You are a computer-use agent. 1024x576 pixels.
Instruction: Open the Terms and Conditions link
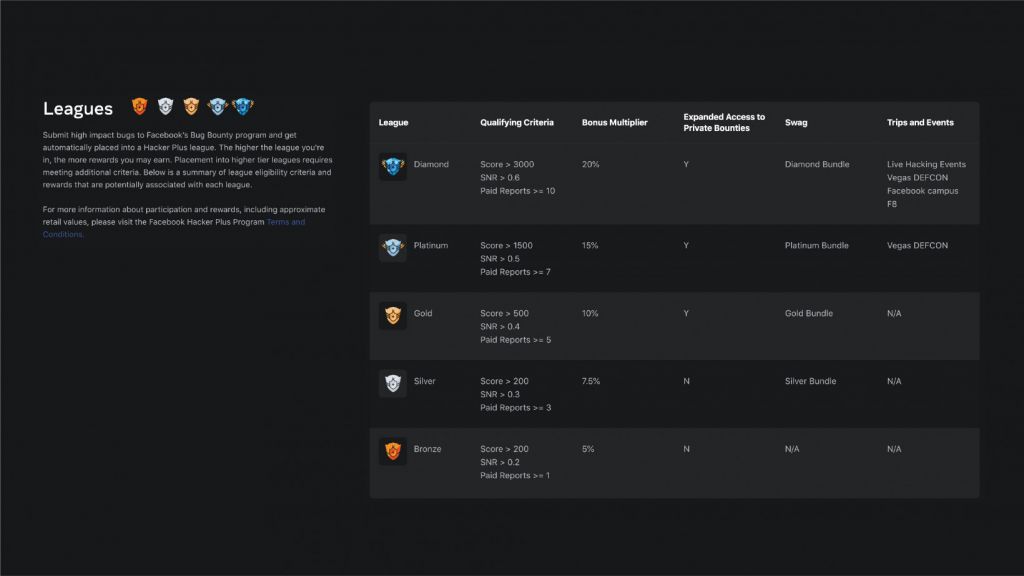(x=285, y=222)
